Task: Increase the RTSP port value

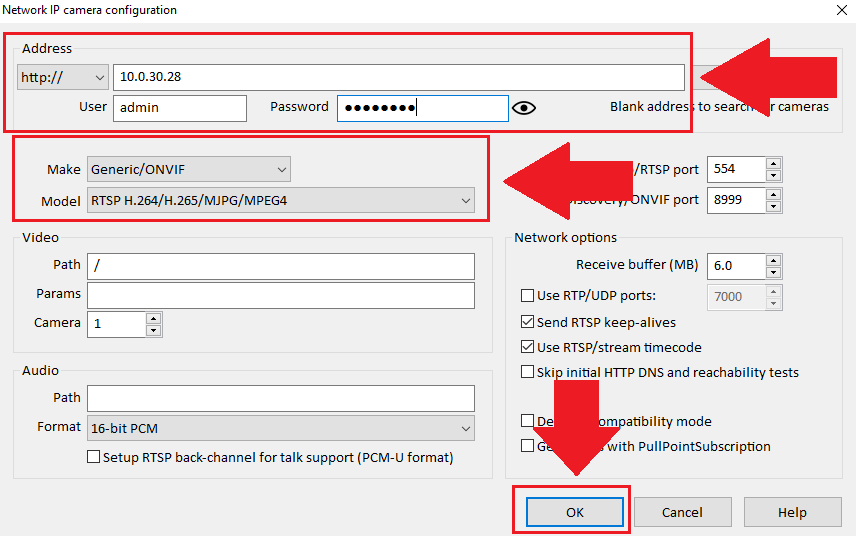Action: [773, 163]
